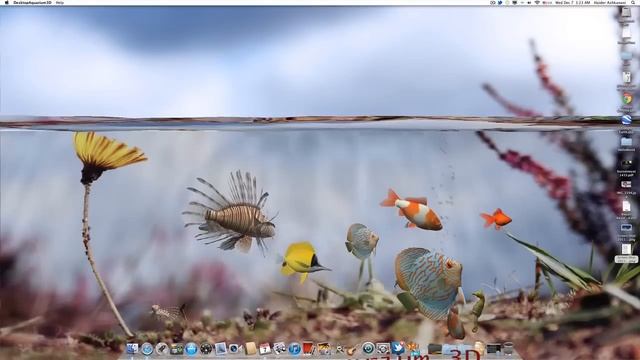The image size is (640, 360).
Task: Click the small orange goldfish
Action: coord(496,219)
